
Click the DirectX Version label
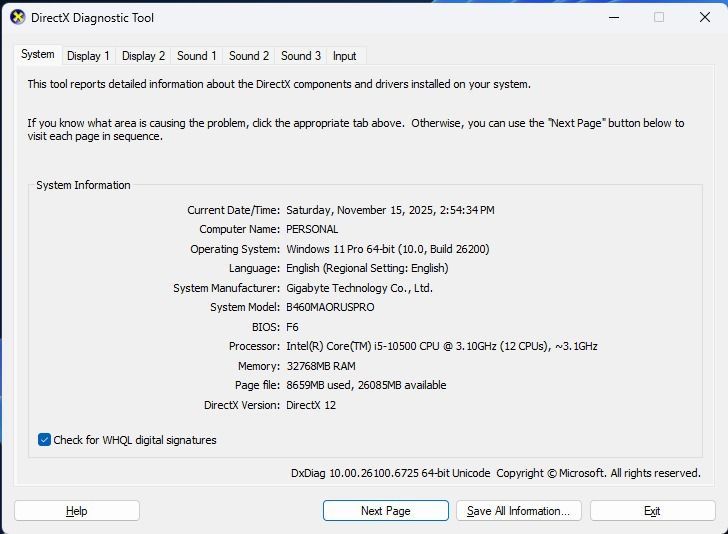242,405
